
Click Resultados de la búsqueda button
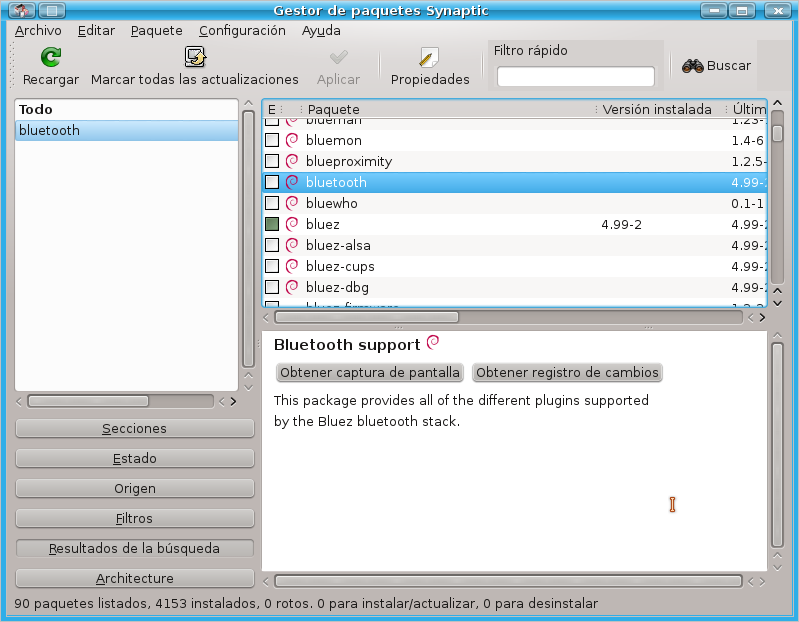pyautogui.click(x=135, y=549)
